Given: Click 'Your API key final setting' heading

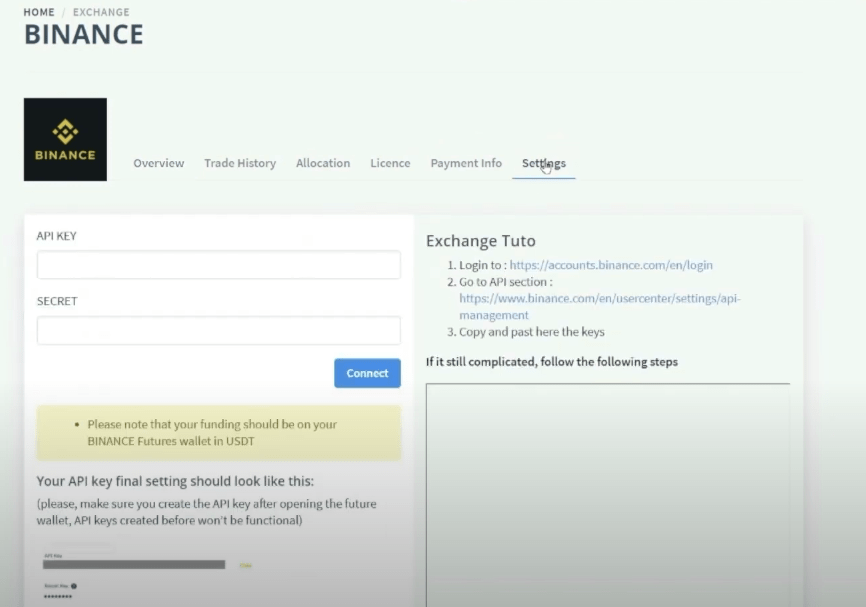Looking at the screenshot, I should tap(175, 481).
